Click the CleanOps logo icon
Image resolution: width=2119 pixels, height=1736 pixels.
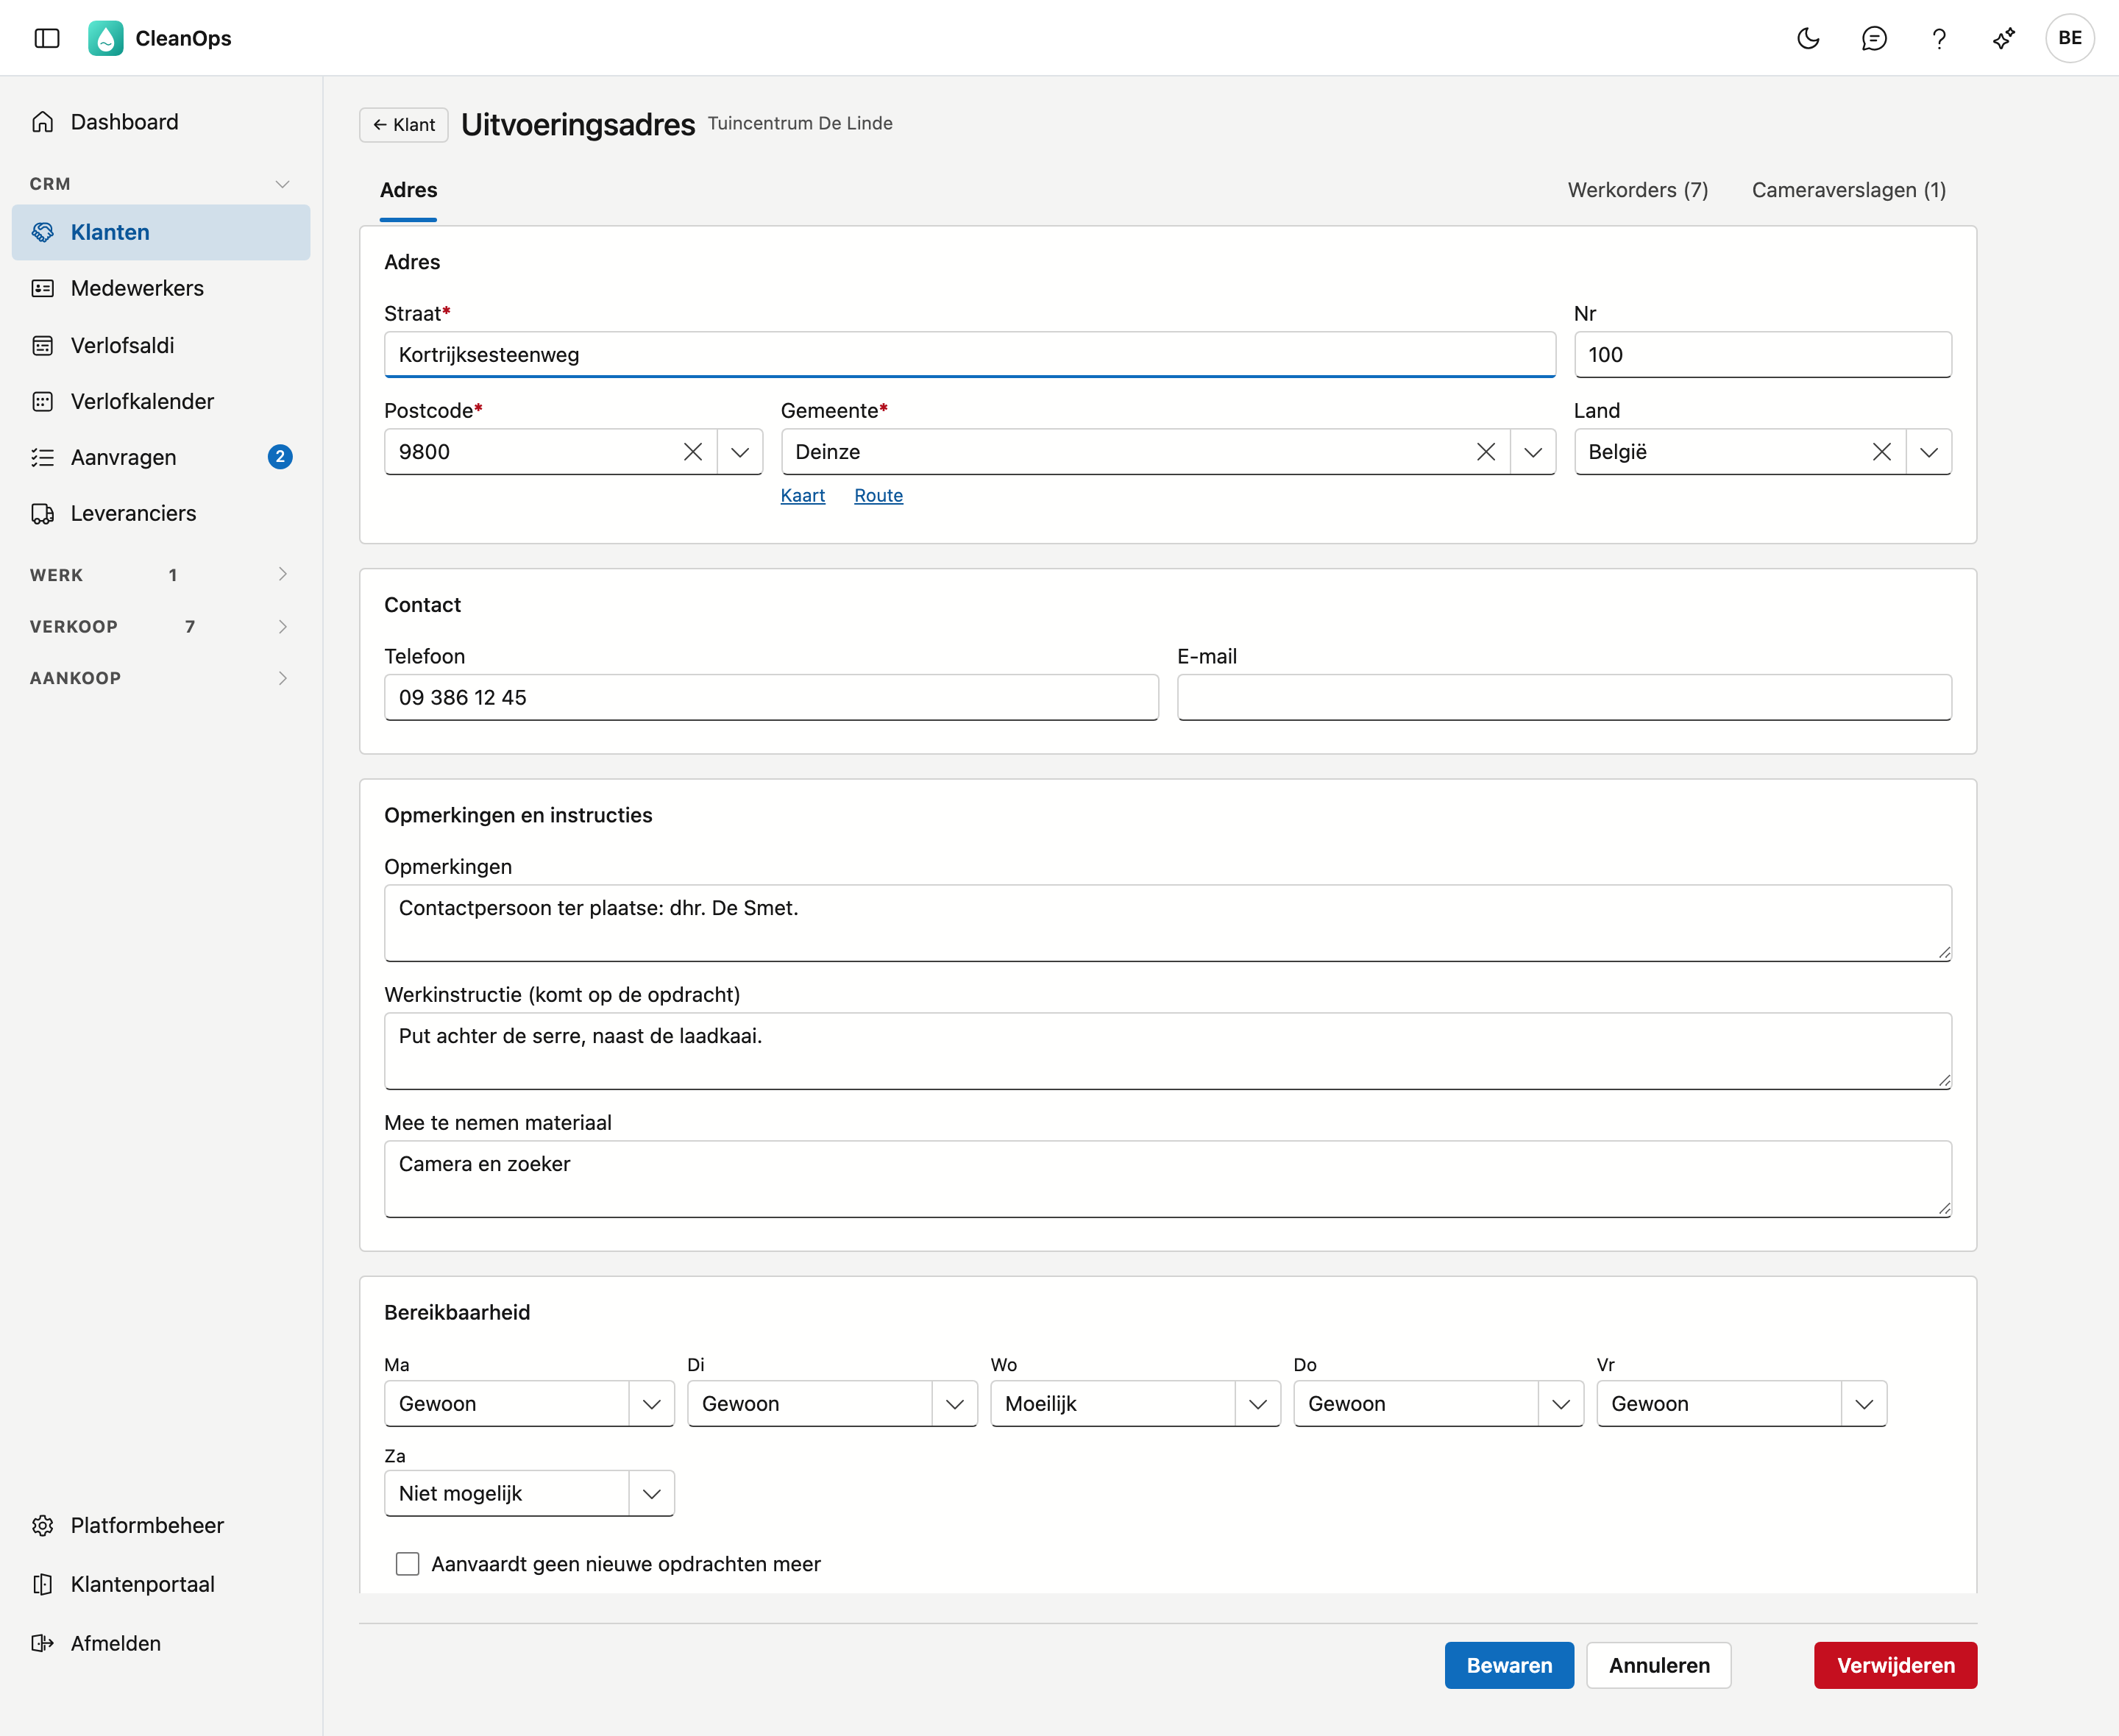coord(105,38)
